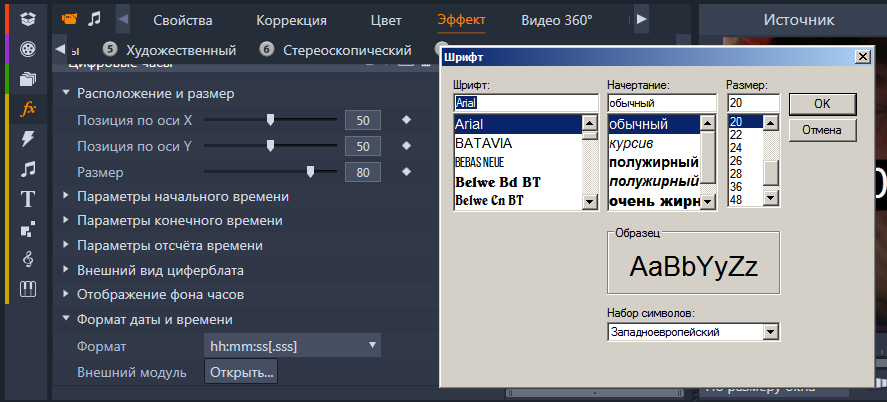The width and height of the screenshot is (887, 402).
Task: Open titles with the T icon
Action: click(x=28, y=199)
